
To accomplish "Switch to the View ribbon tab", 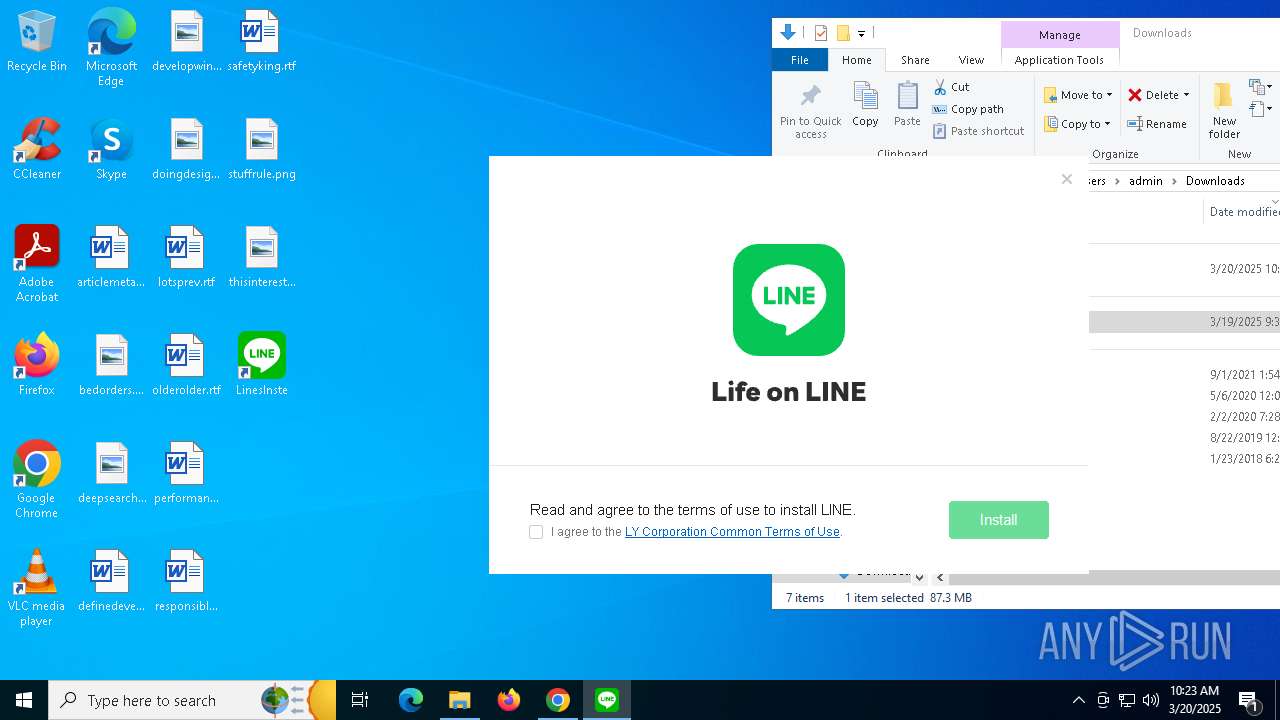I will 971,60.
